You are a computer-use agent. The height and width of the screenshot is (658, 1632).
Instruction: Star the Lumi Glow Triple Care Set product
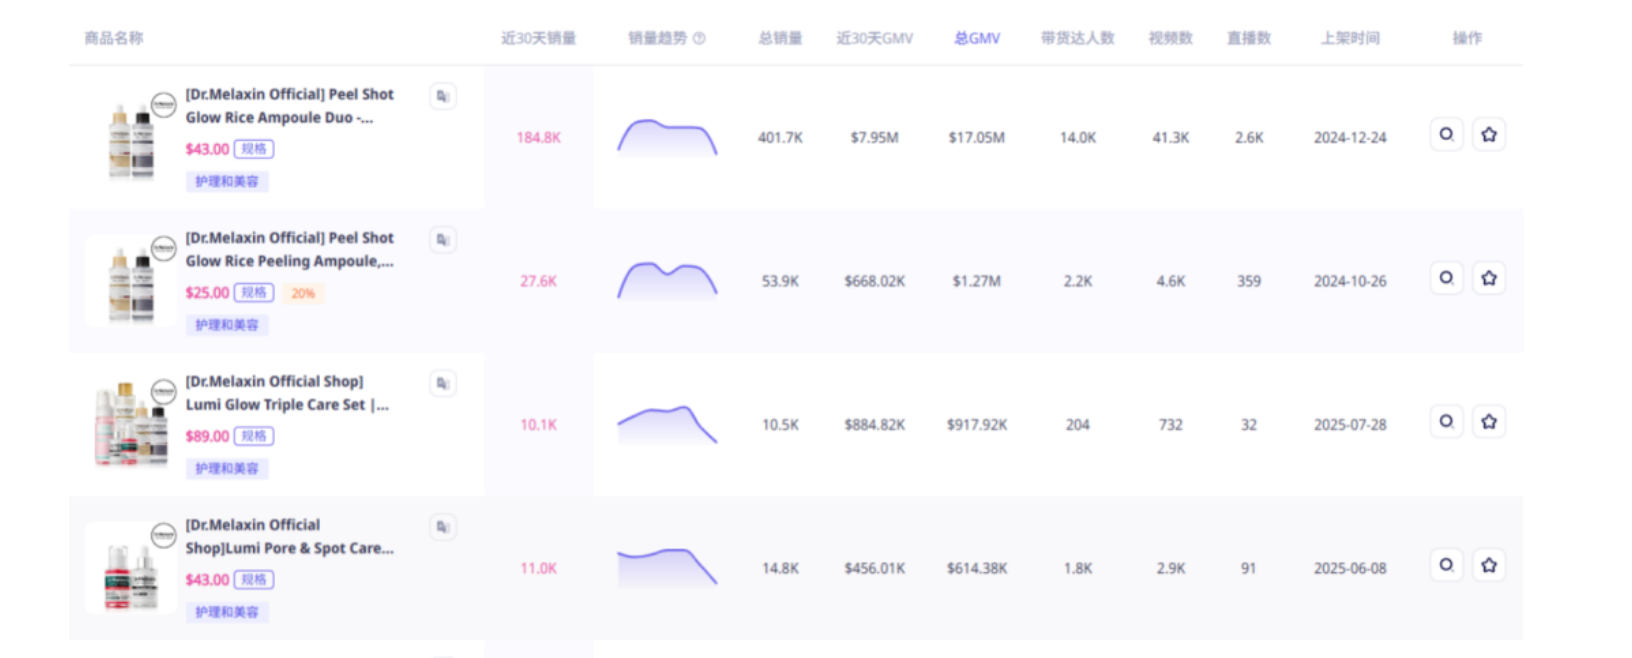(1489, 421)
